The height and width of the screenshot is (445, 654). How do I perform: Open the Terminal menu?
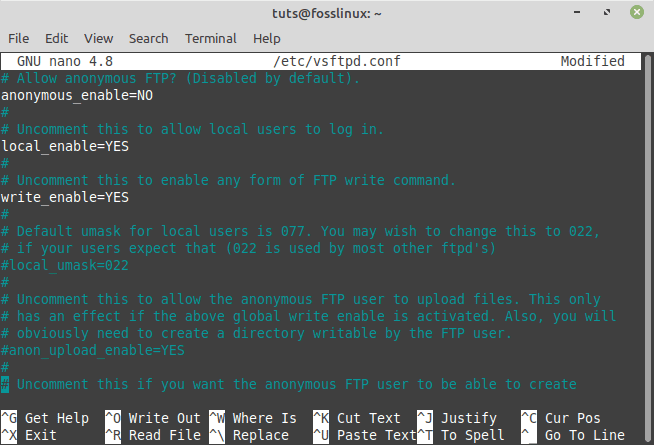(x=210, y=38)
